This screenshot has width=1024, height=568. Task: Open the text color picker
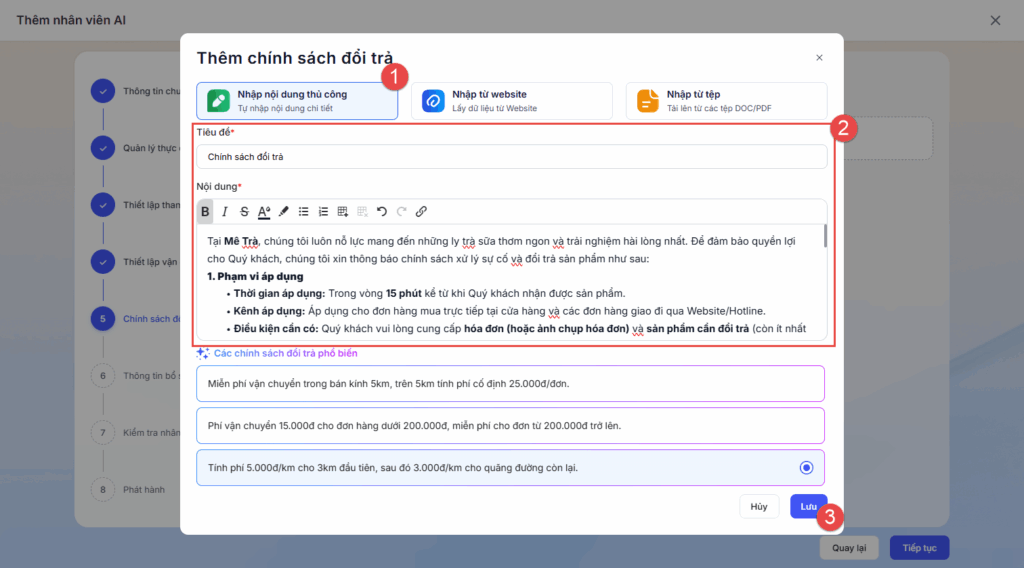click(264, 212)
